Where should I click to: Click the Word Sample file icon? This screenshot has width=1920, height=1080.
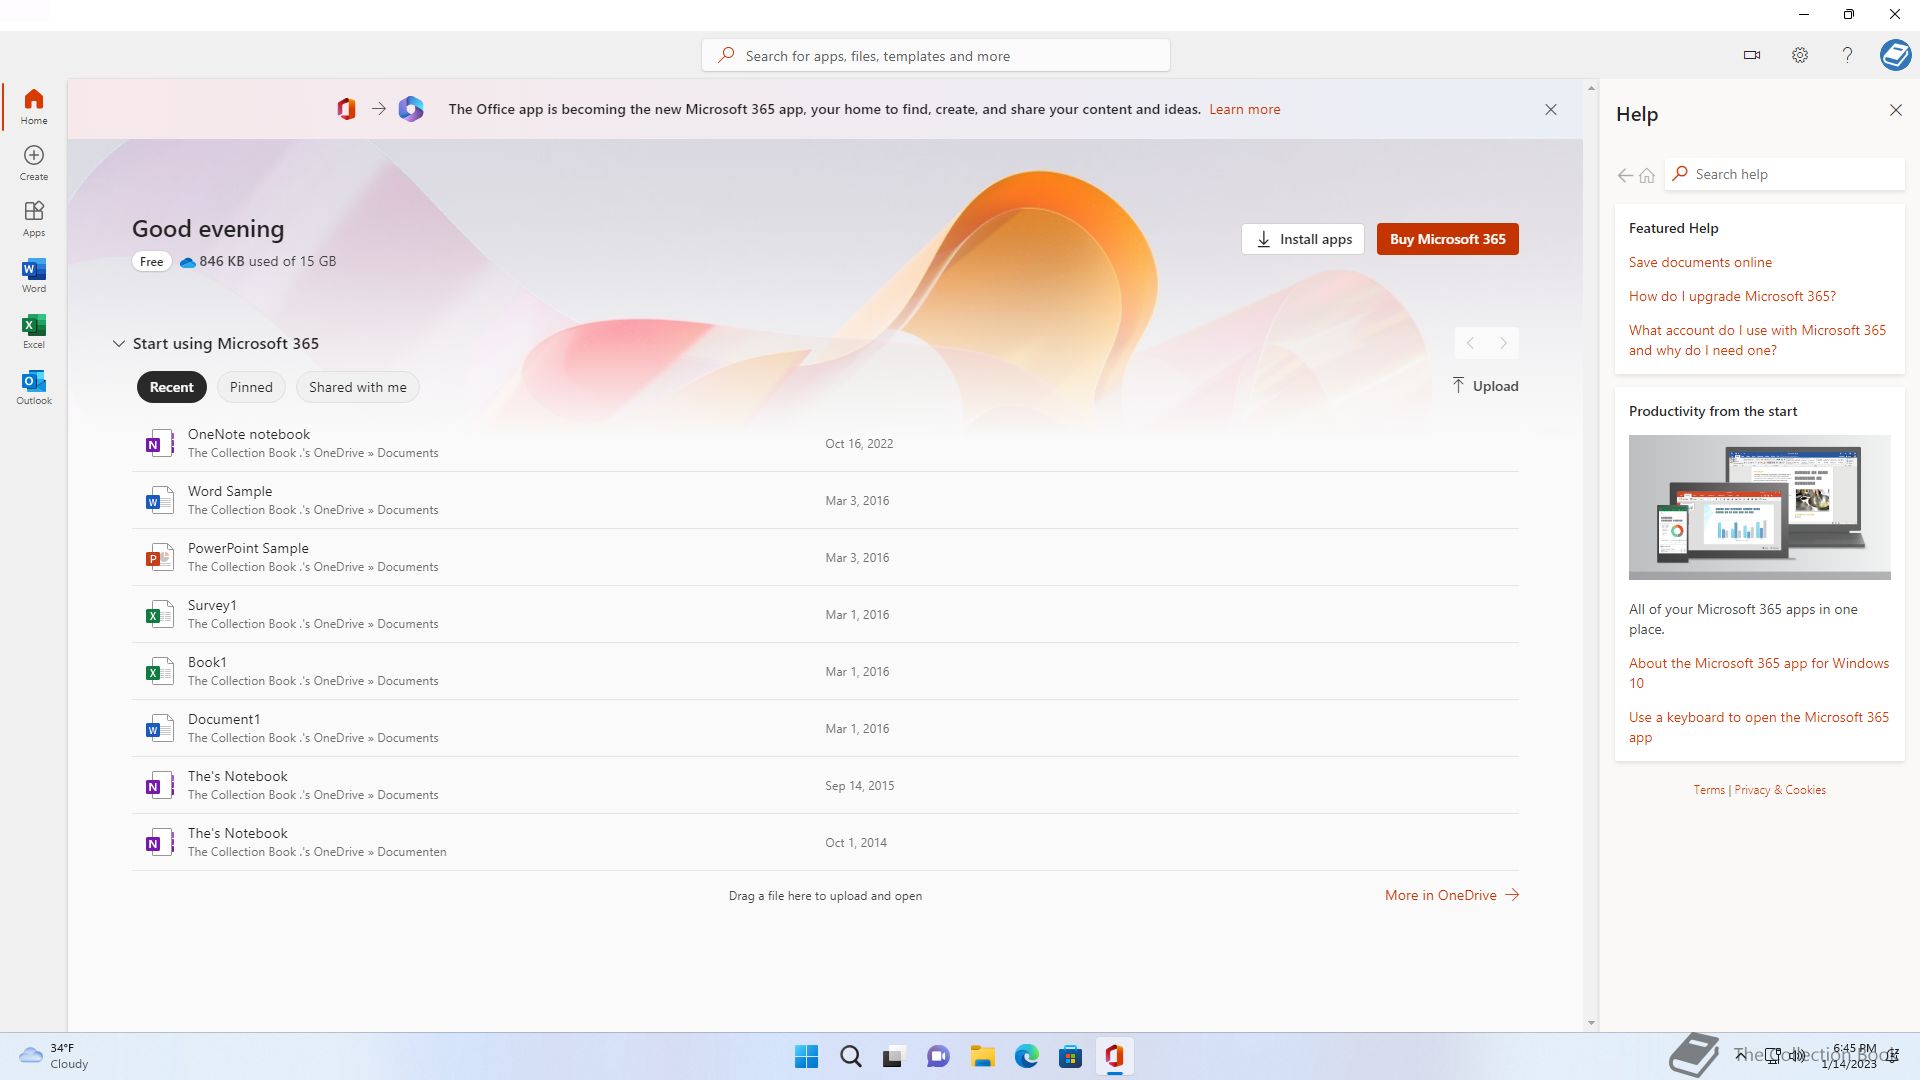pos(158,500)
